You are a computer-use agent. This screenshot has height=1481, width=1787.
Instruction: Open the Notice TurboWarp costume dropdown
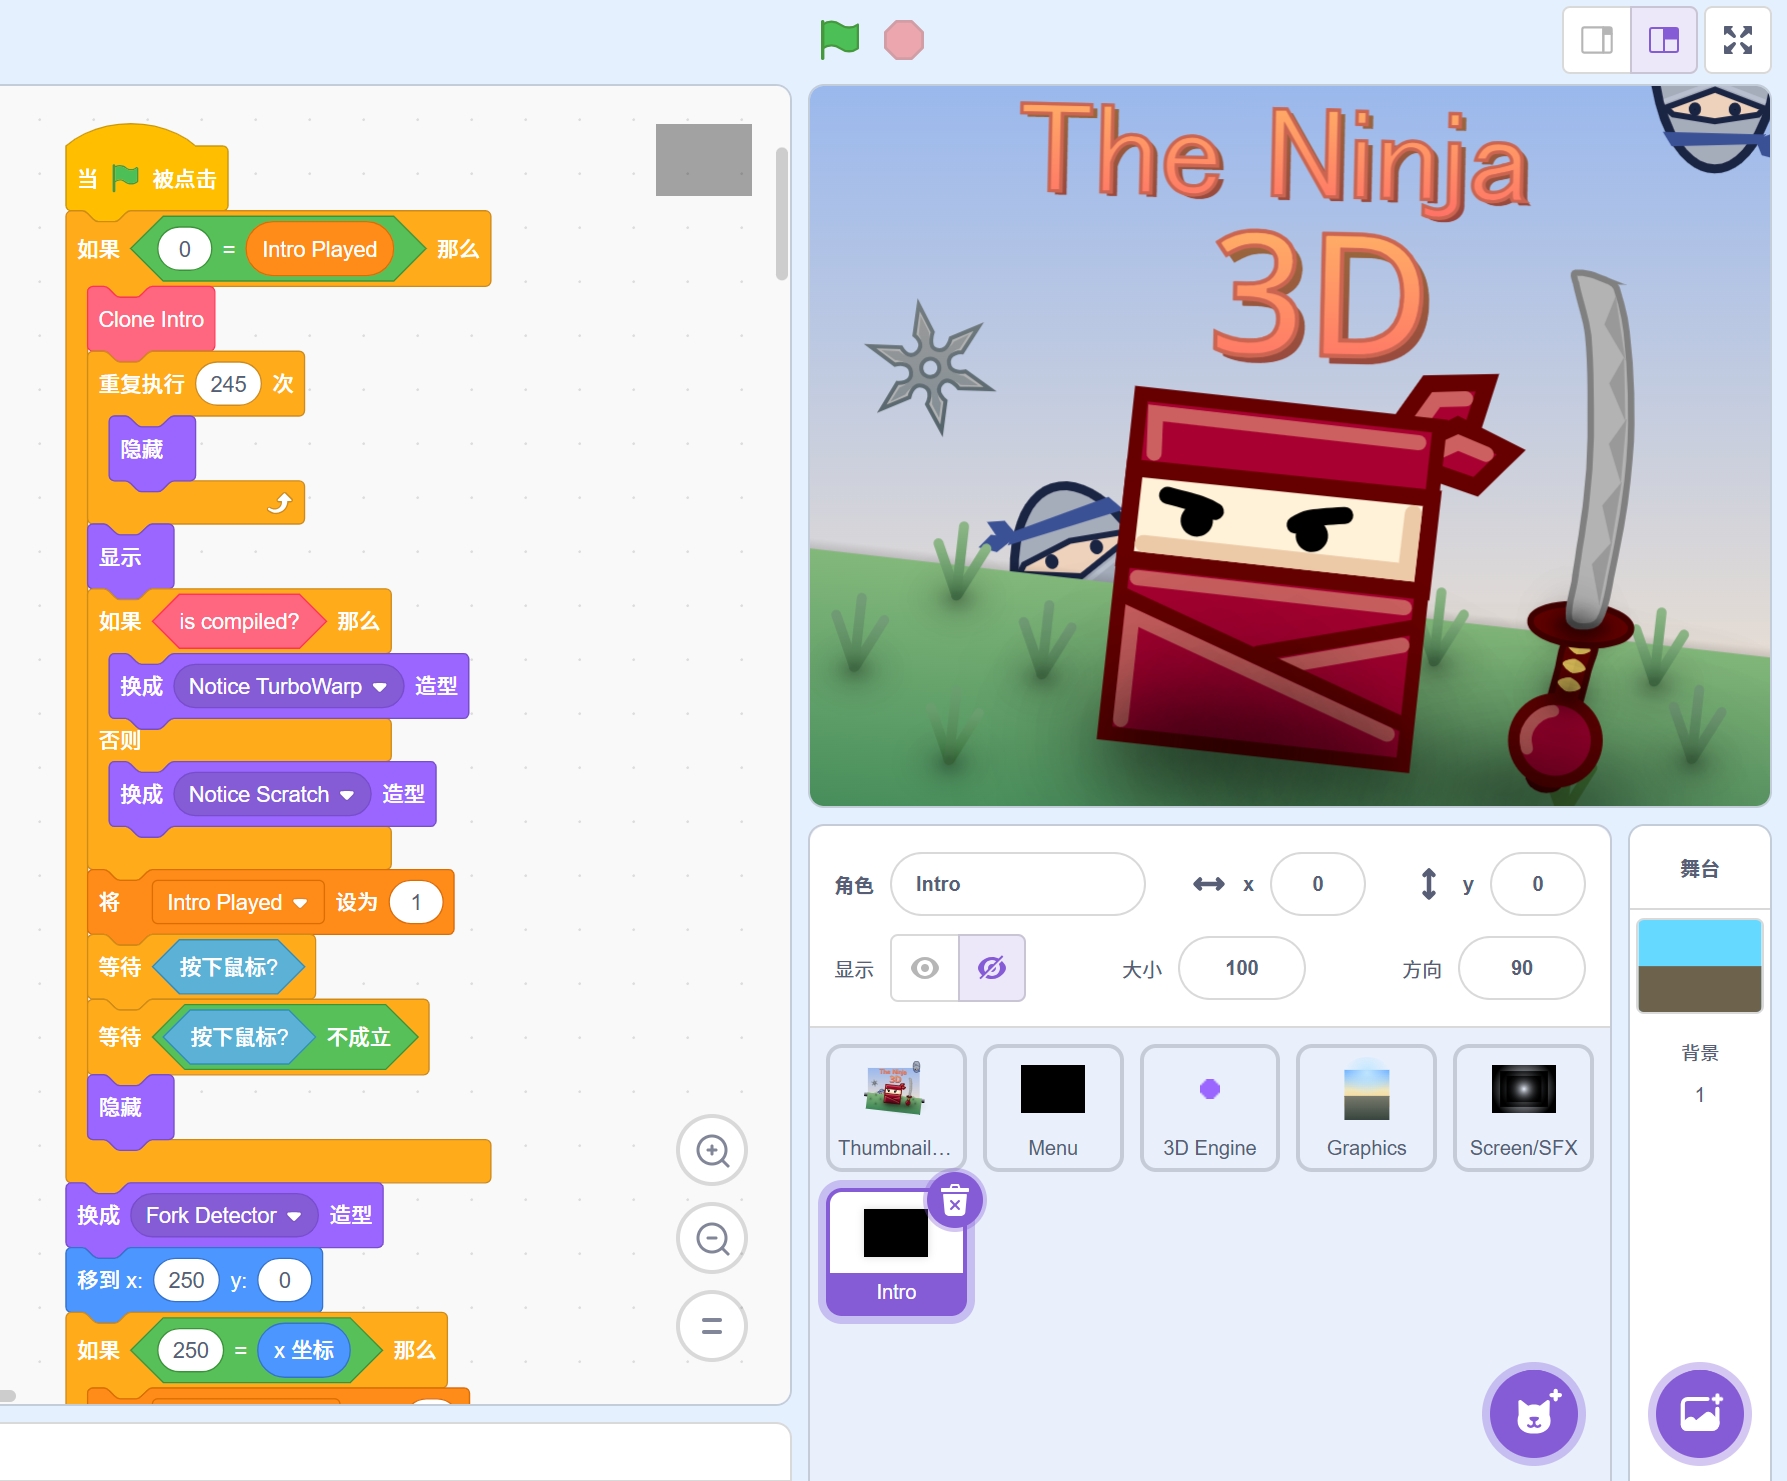click(x=380, y=687)
